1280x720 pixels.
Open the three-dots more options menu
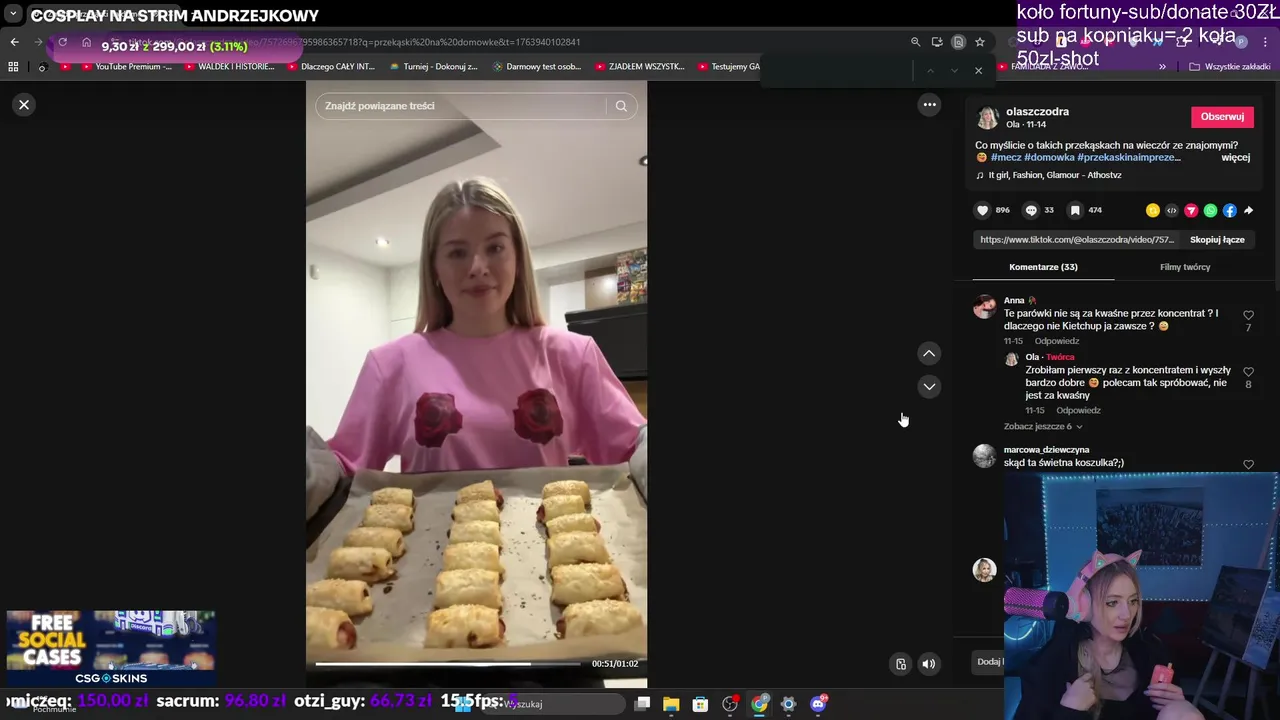click(x=929, y=104)
